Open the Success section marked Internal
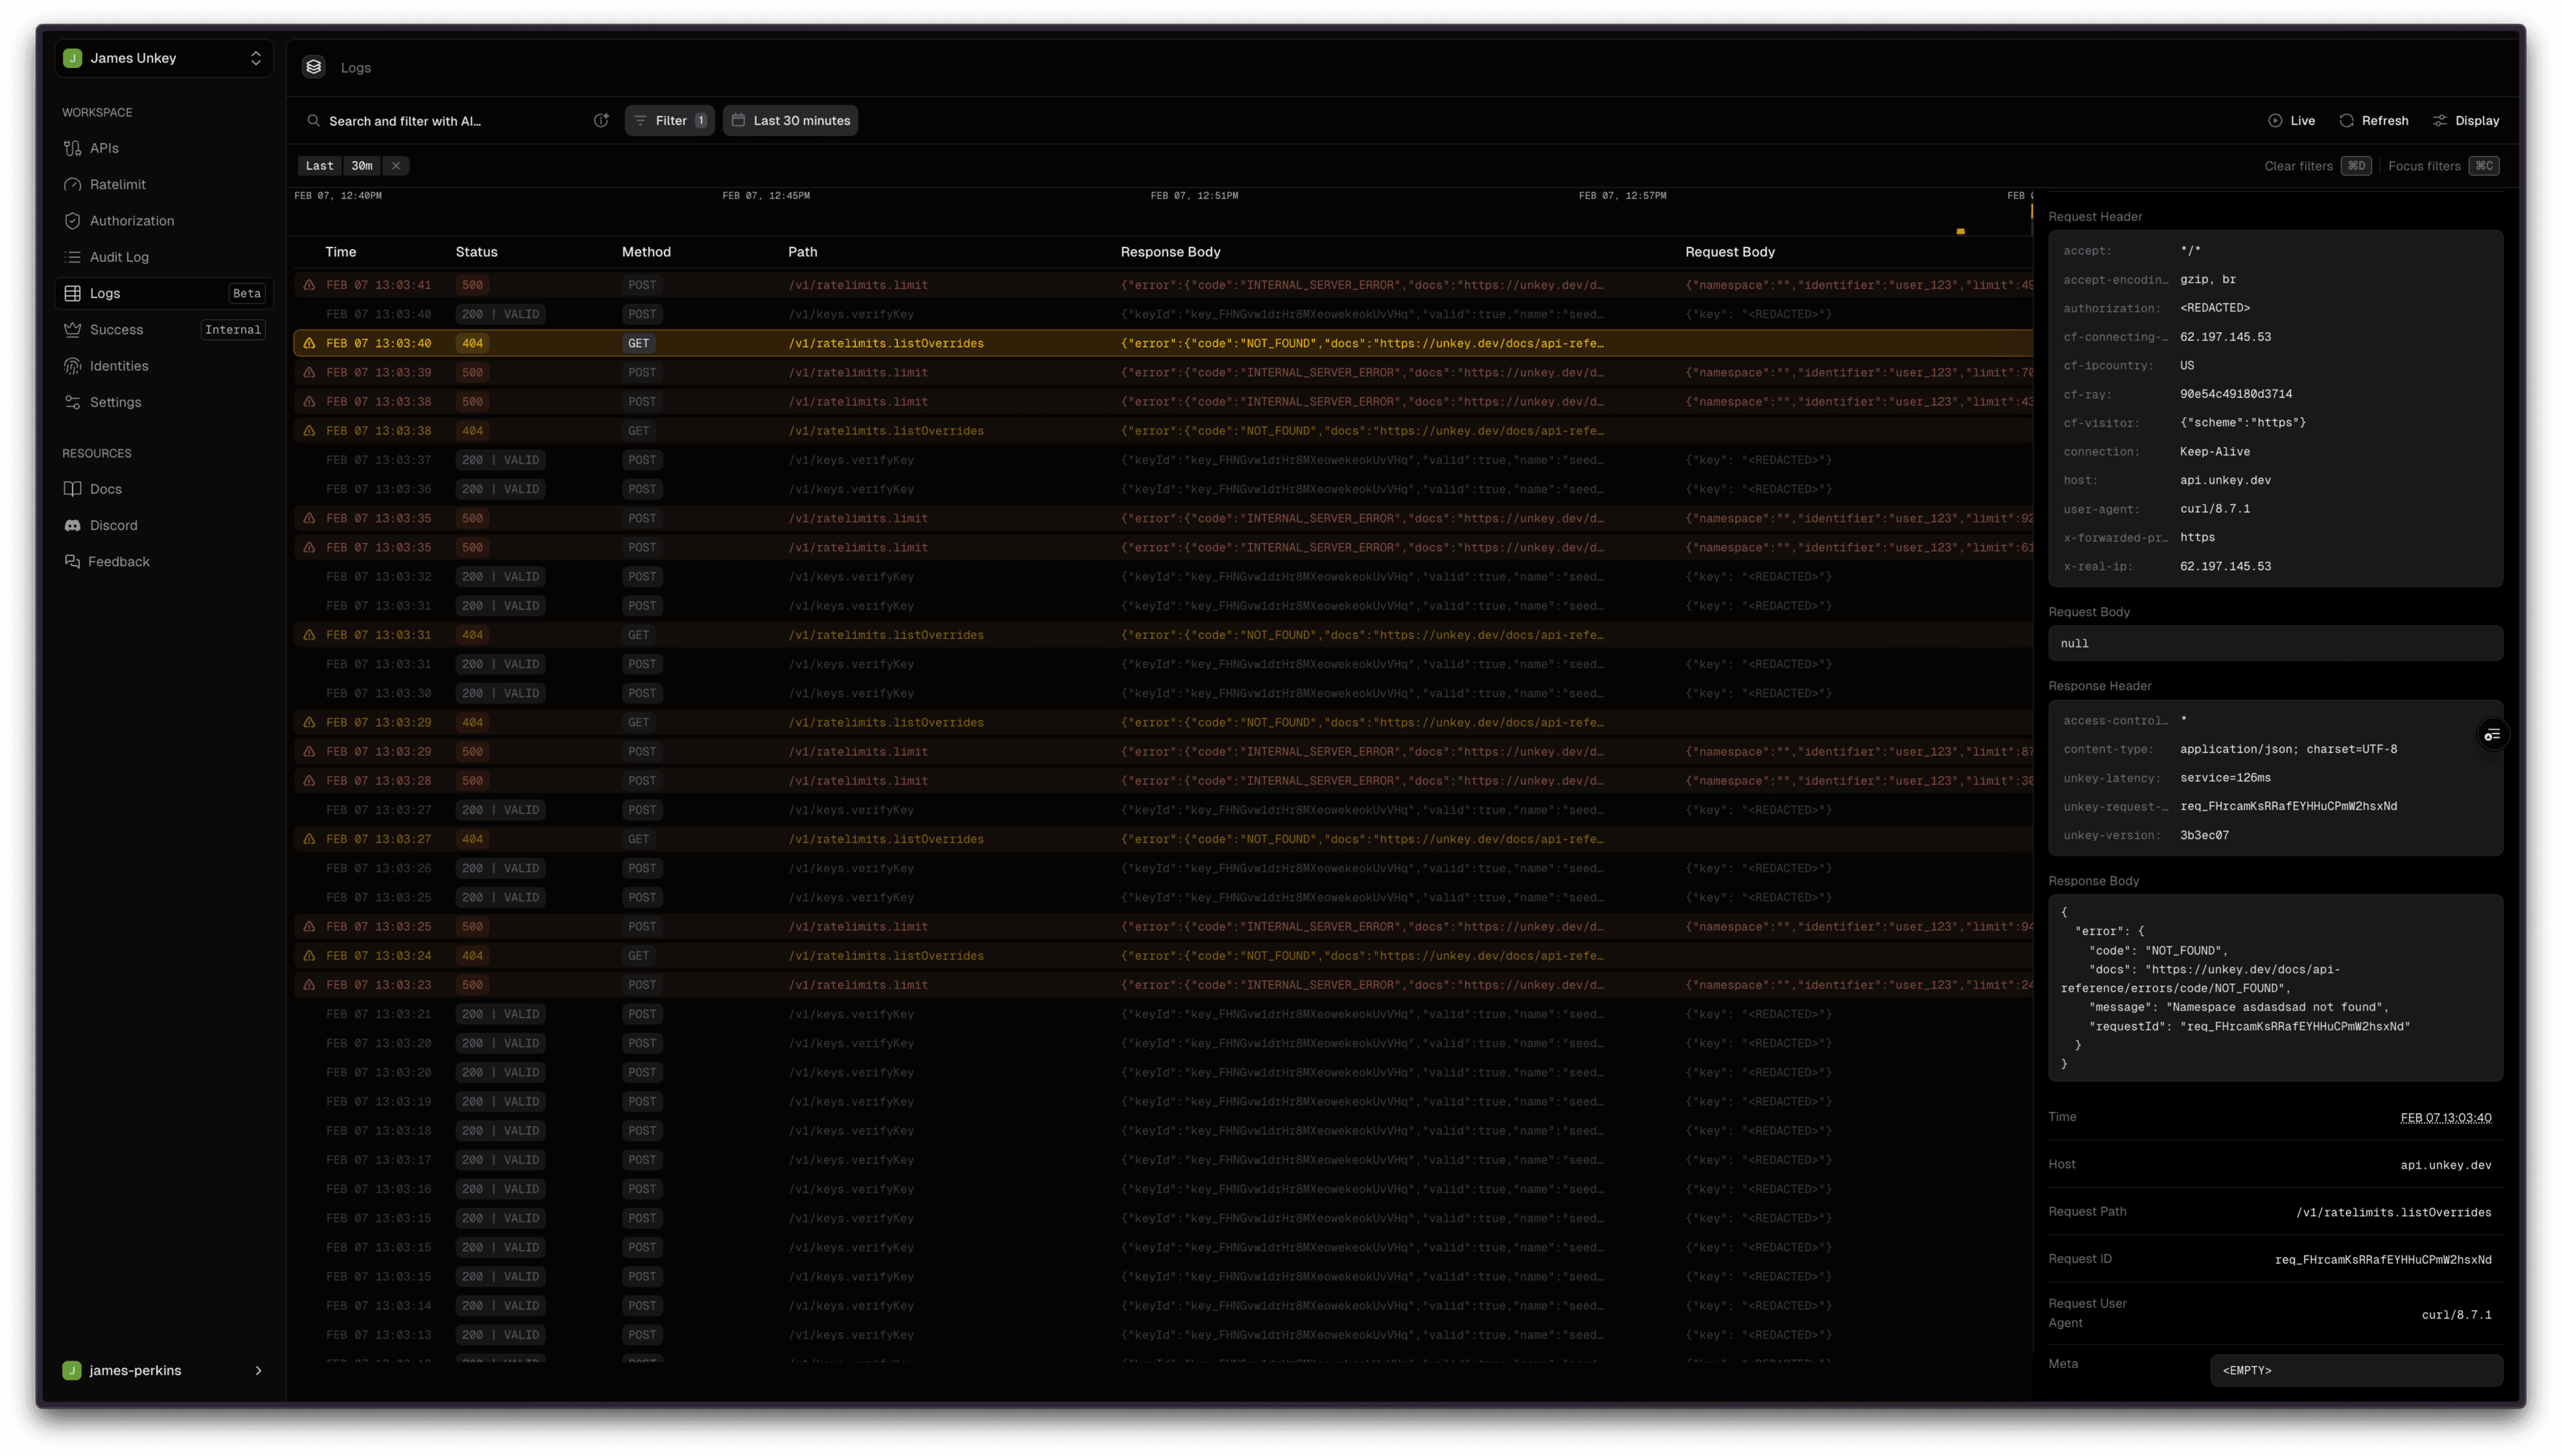The height and width of the screenshot is (1456, 2562). tap(117, 329)
